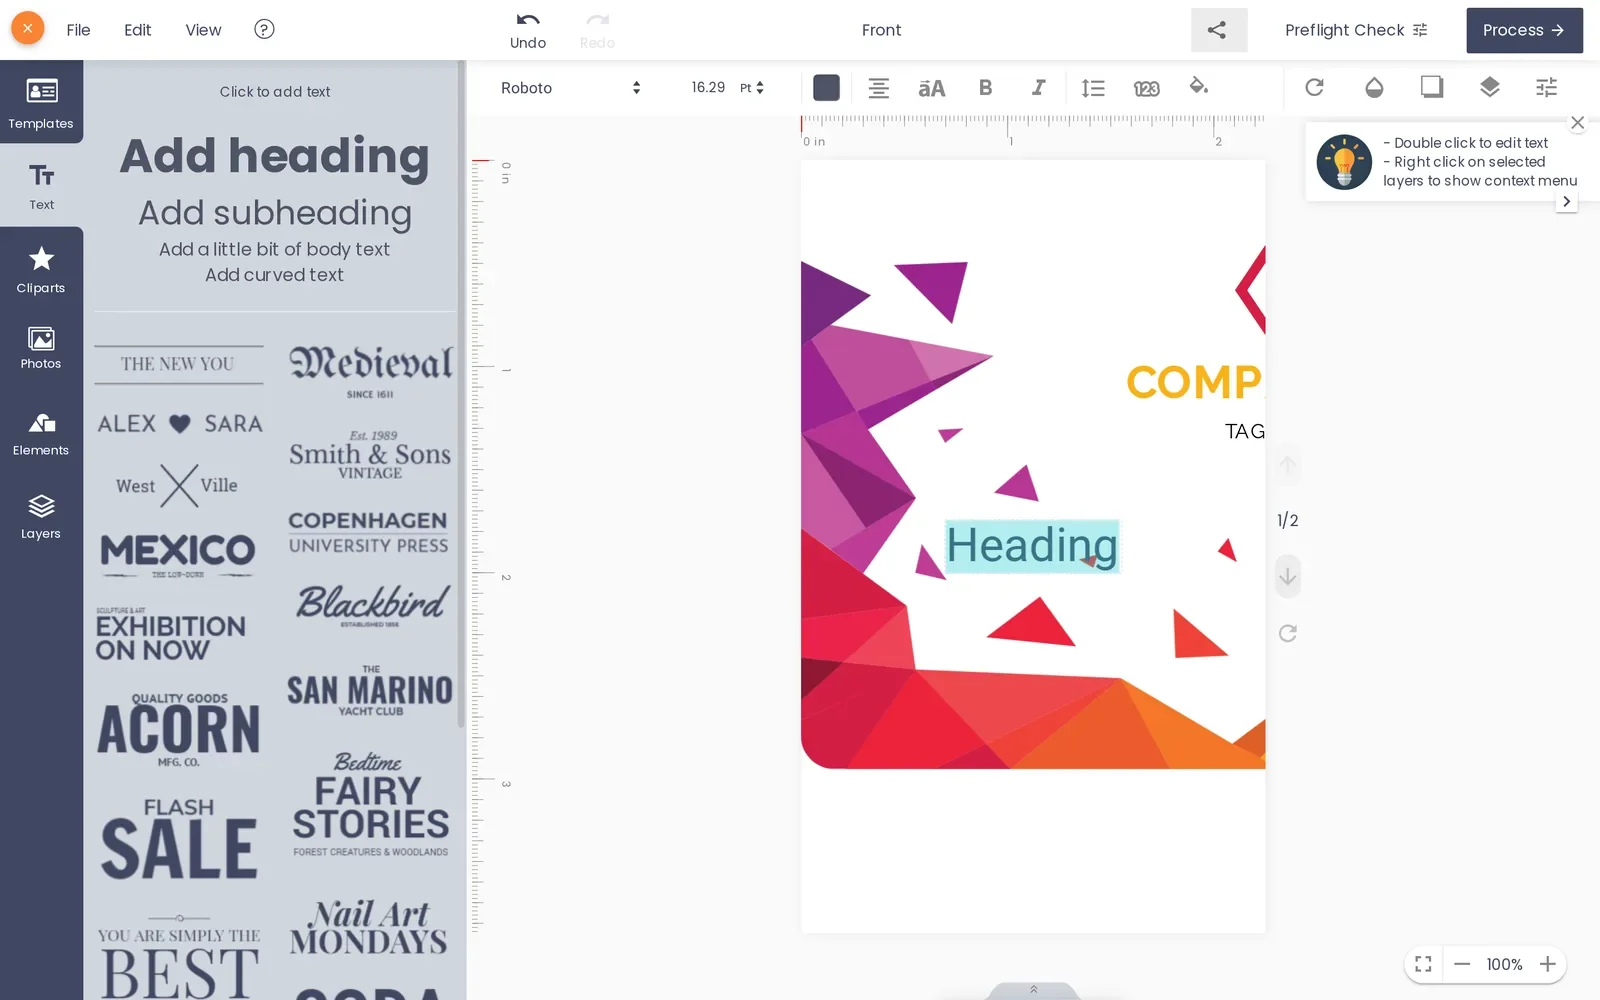Open the Cliparts sidebar panel
This screenshot has height=1000, width=1600.
click(x=41, y=270)
